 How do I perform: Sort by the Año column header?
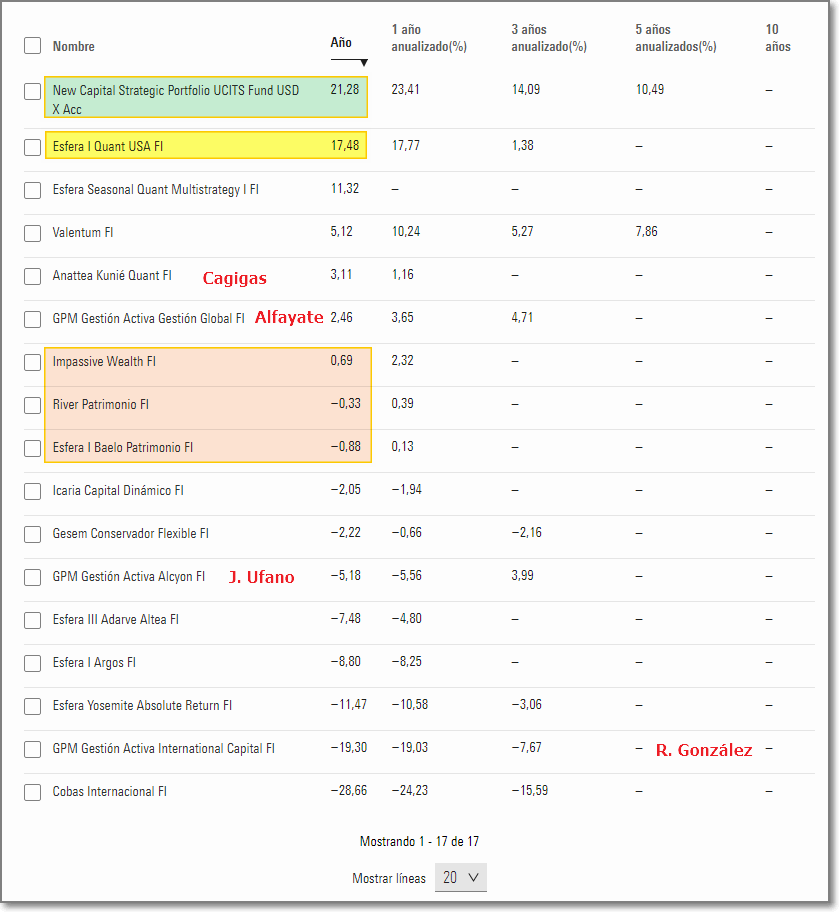click(341, 42)
